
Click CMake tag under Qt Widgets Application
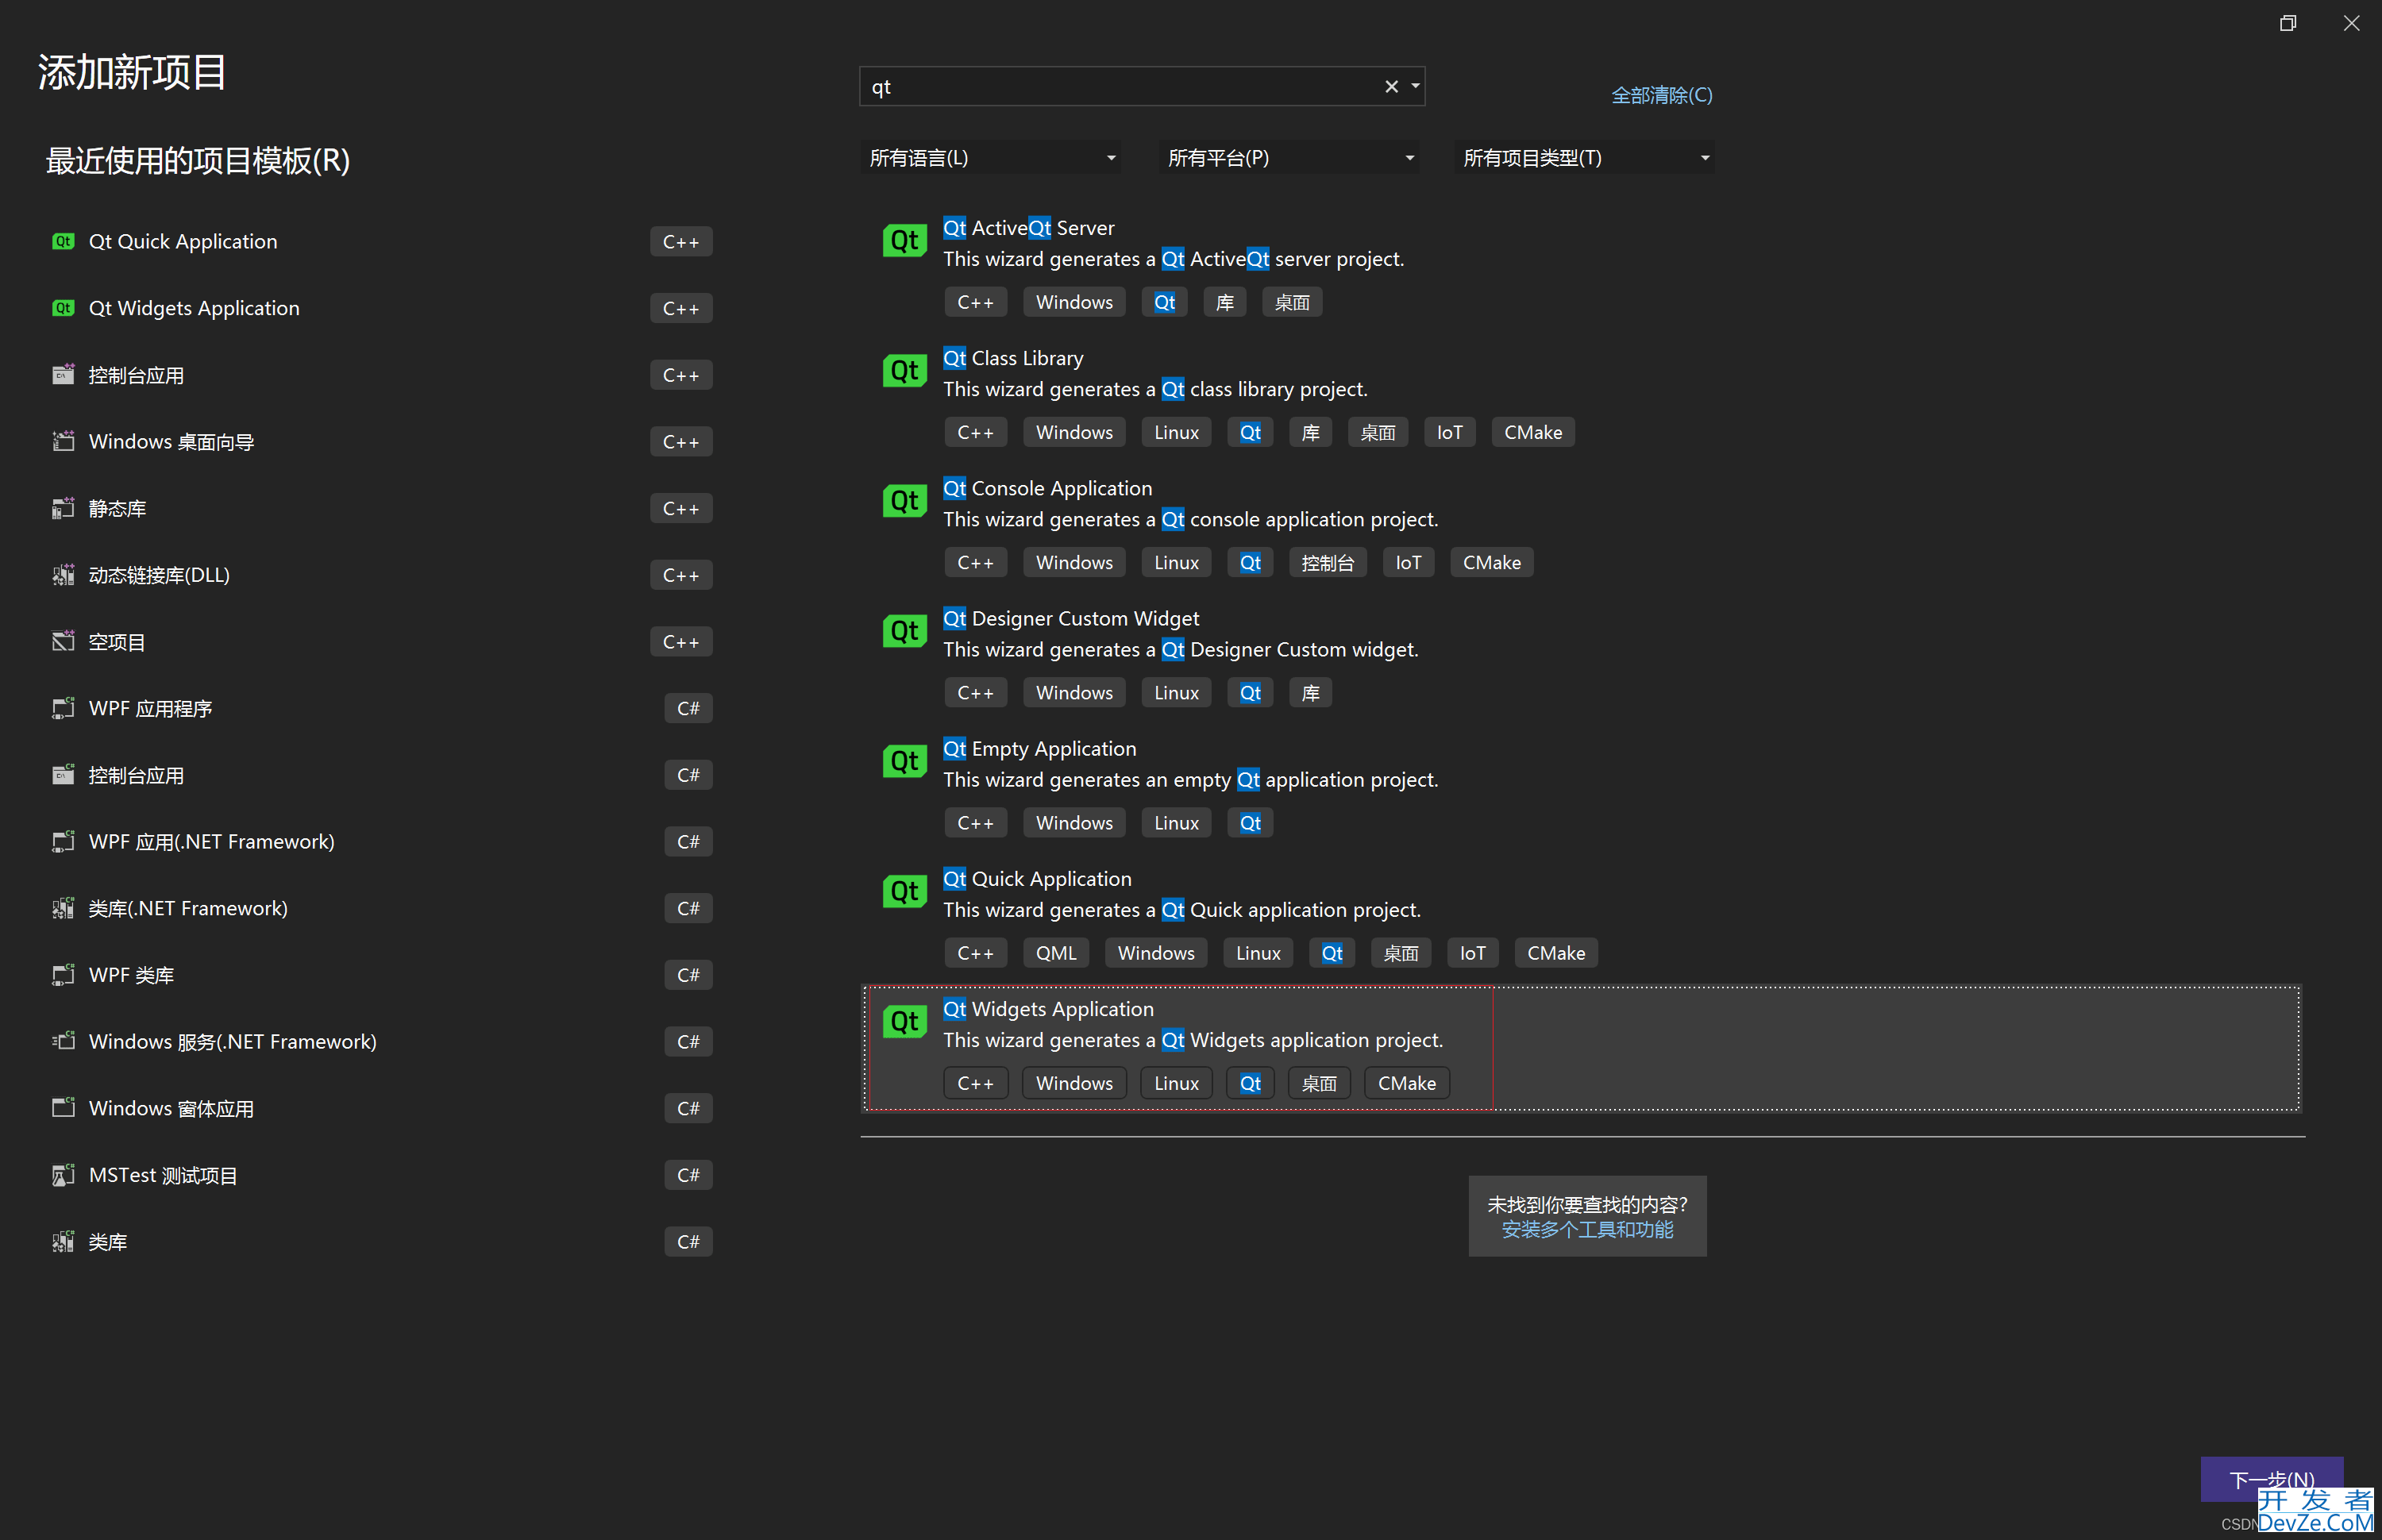[1406, 1083]
